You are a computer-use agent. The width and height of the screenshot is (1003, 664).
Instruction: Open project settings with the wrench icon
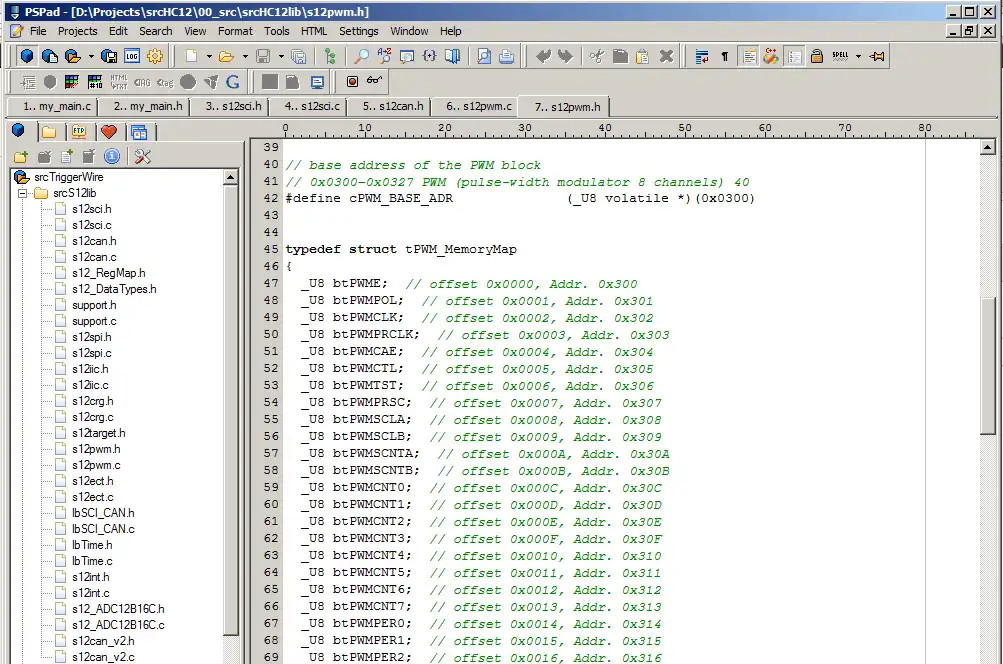(142, 156)
